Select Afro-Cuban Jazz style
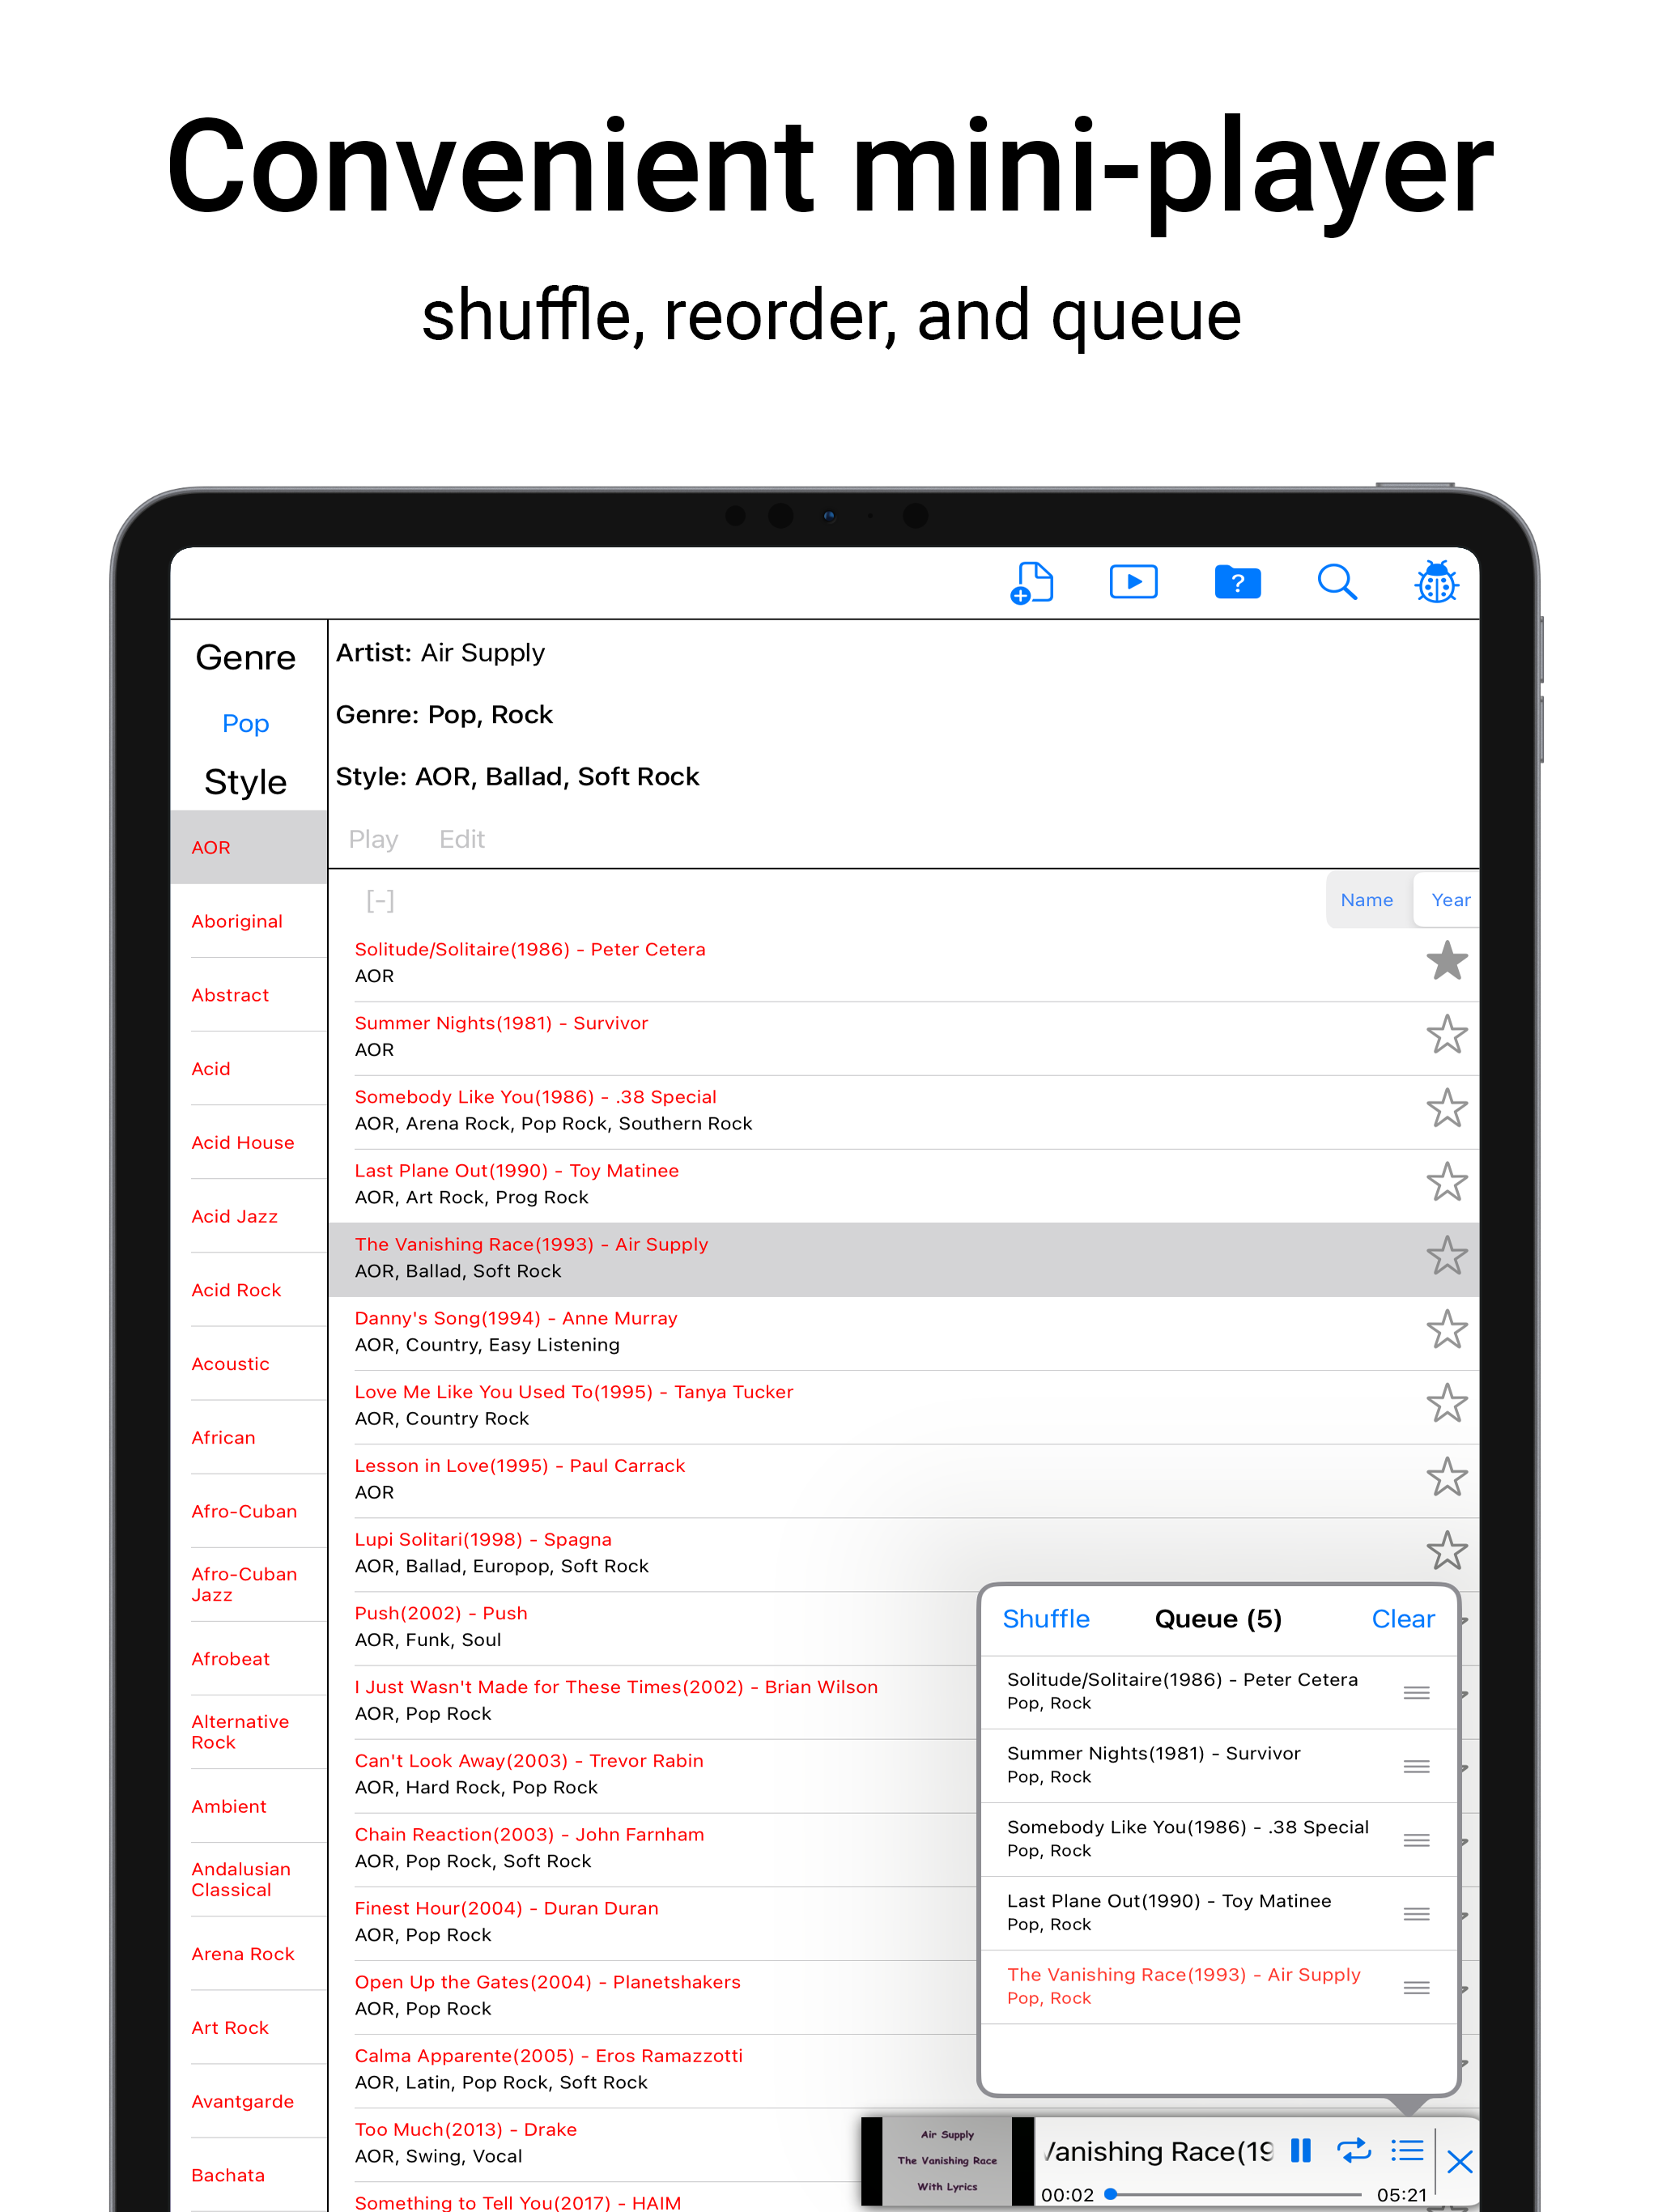This screenshot has height=2212, width=1658. click(249, 1585)
